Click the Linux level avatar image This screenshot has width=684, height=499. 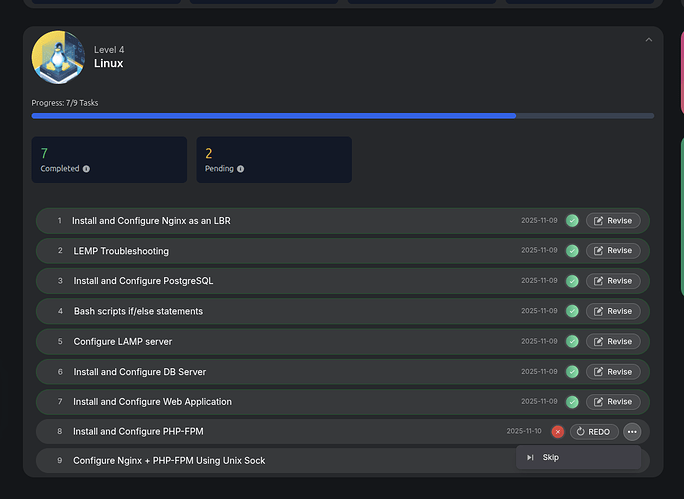[58, 56]
